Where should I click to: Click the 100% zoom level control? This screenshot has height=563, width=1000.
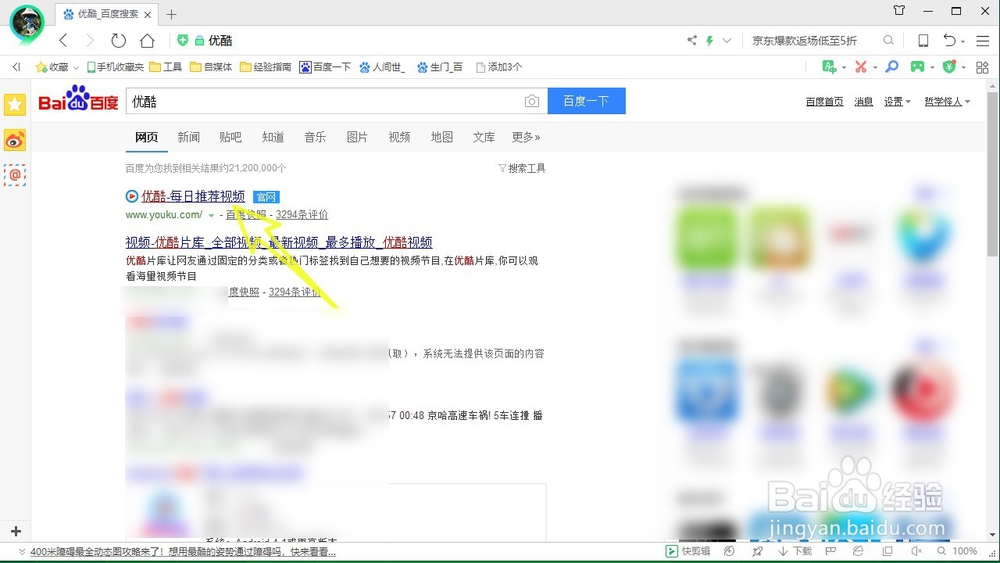click(957, 551)
